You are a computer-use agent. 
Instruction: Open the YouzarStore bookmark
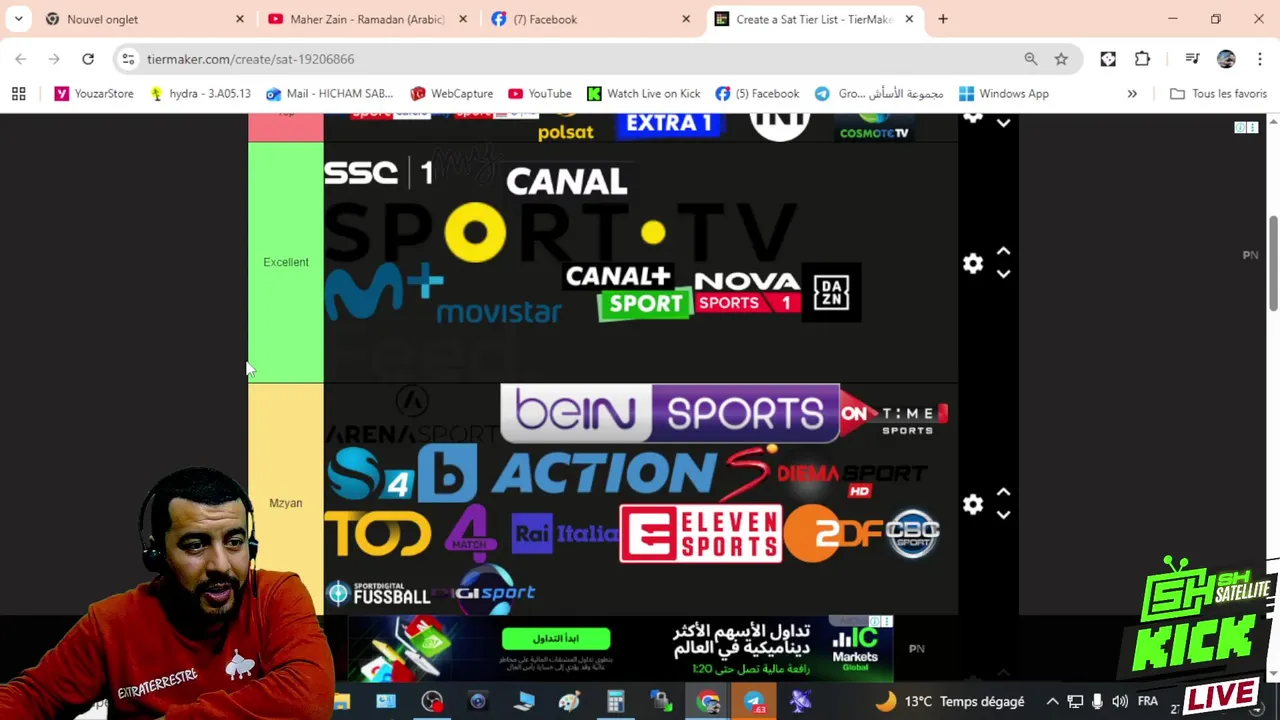94,94
